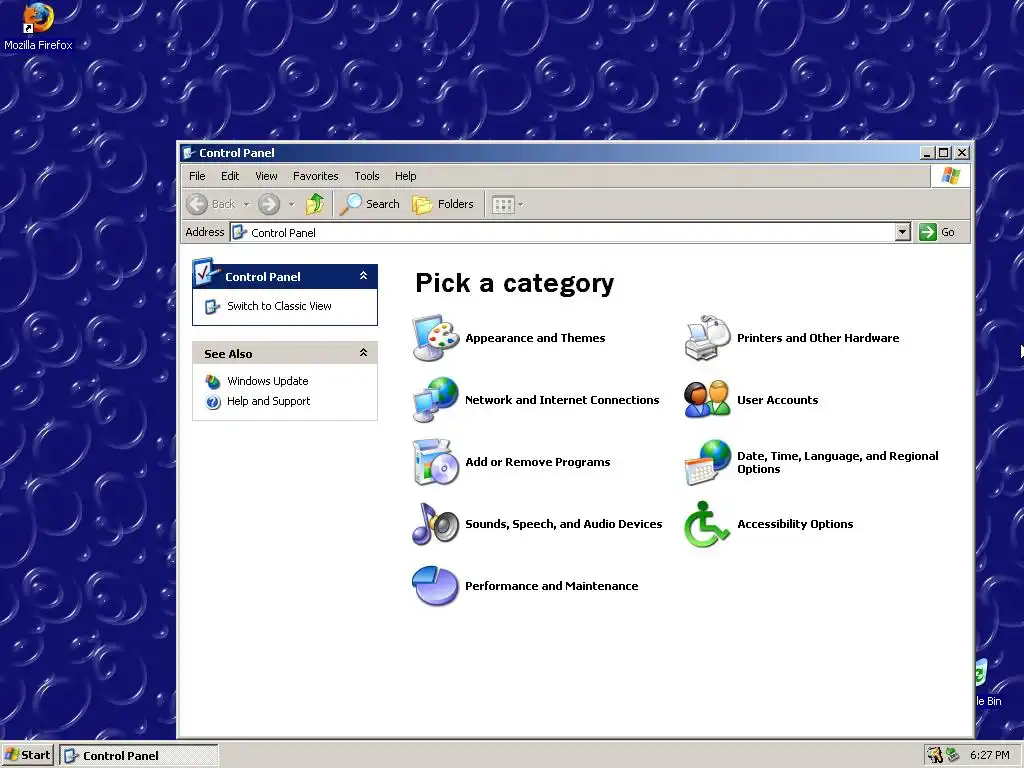Click the Help and Support question icon

(213, 402)
